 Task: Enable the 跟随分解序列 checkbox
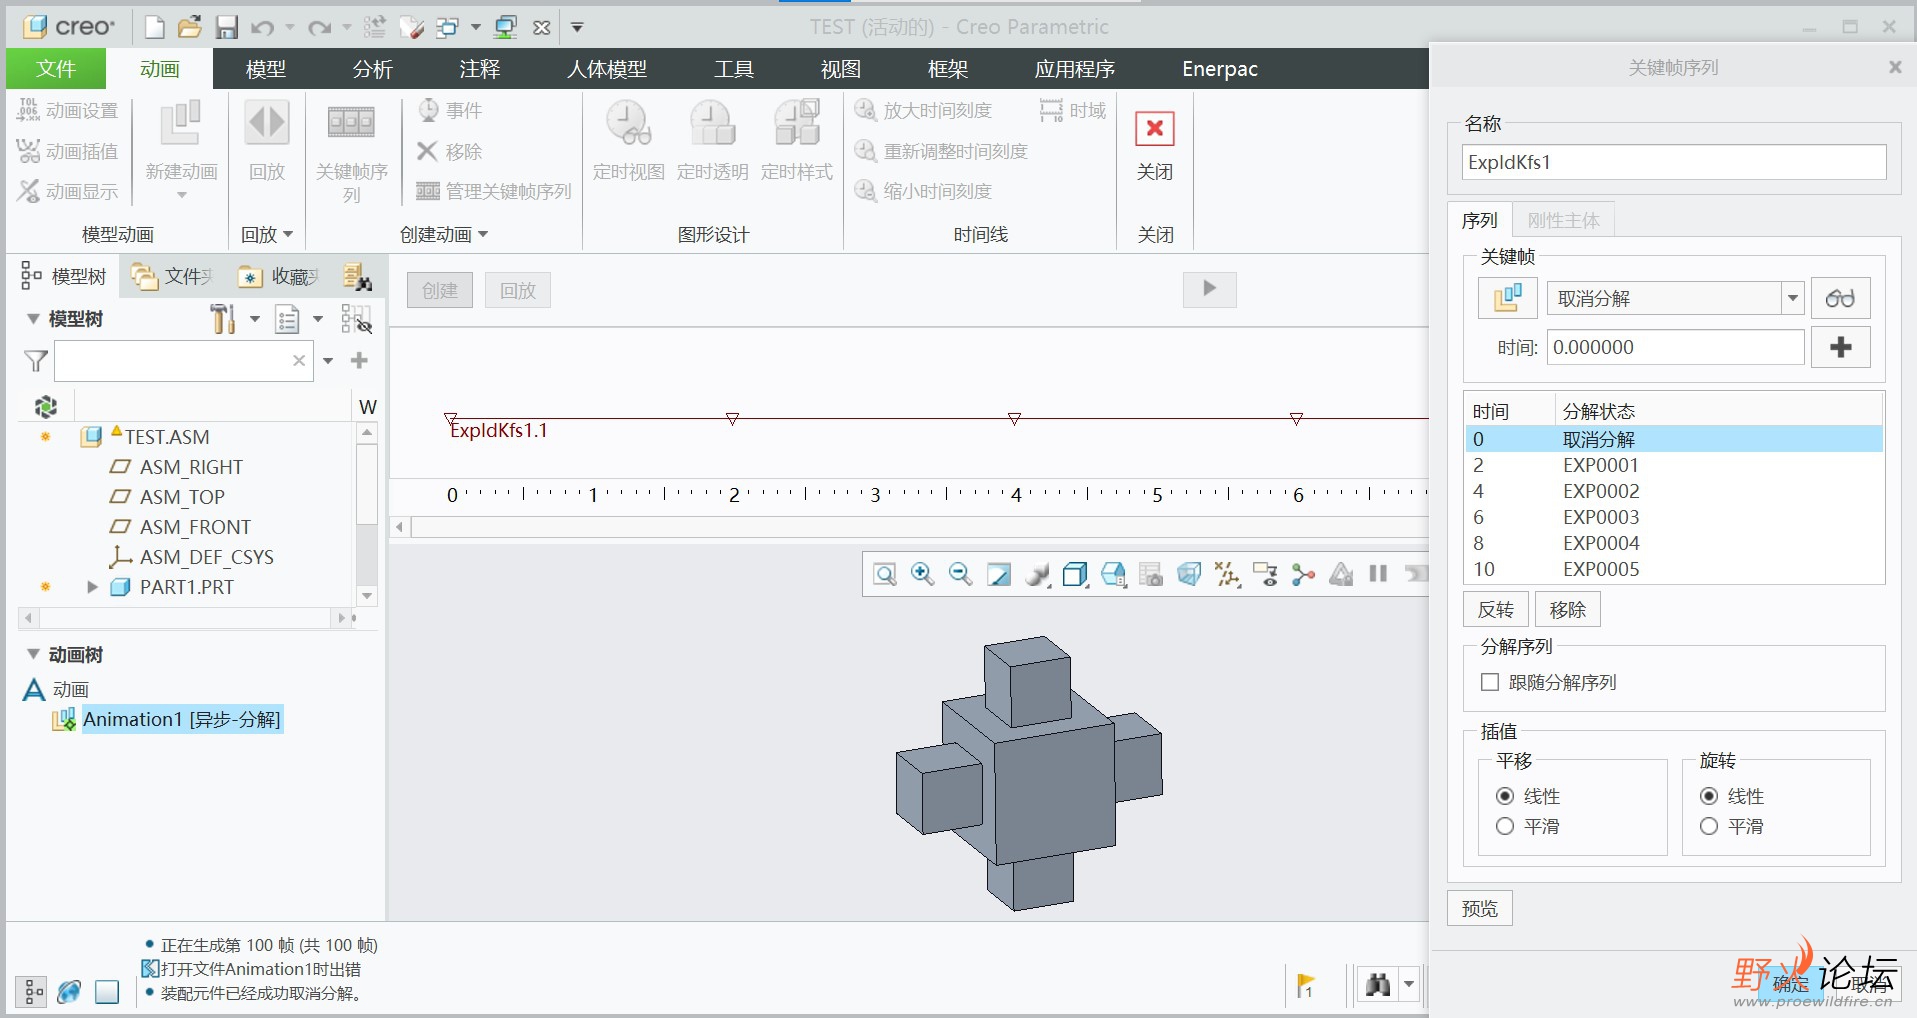1490,682
